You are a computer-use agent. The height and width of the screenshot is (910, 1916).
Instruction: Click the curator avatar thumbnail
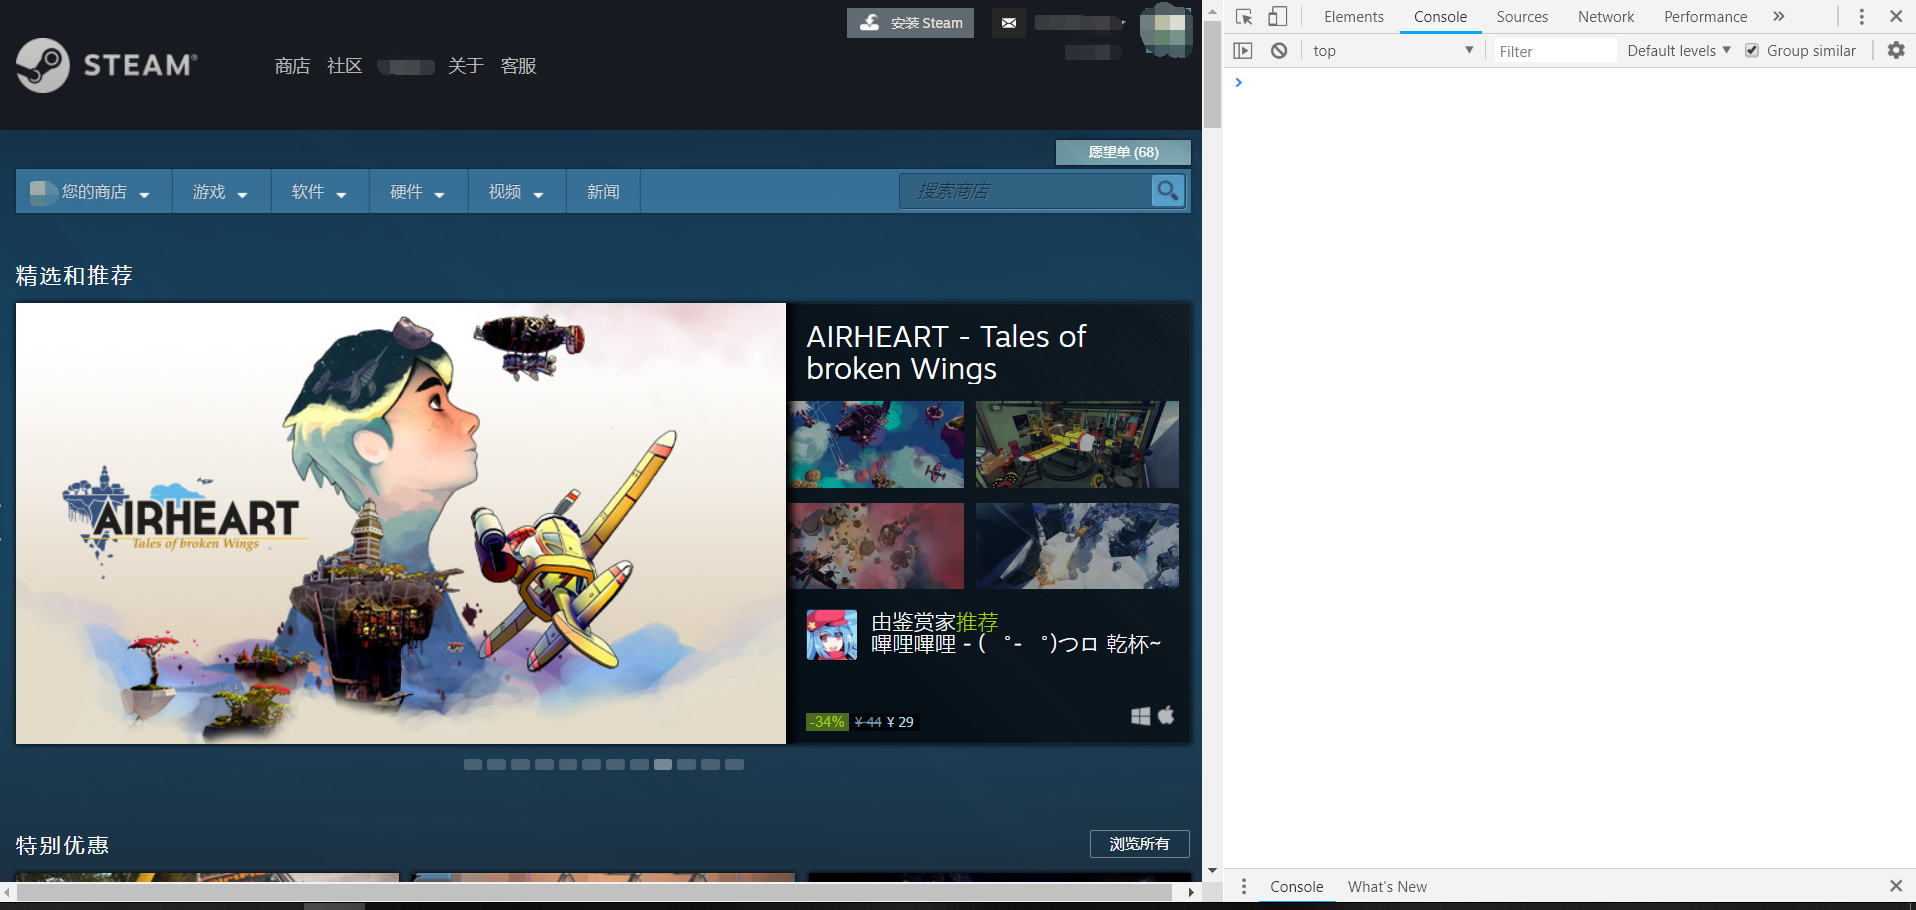[832, 635]
